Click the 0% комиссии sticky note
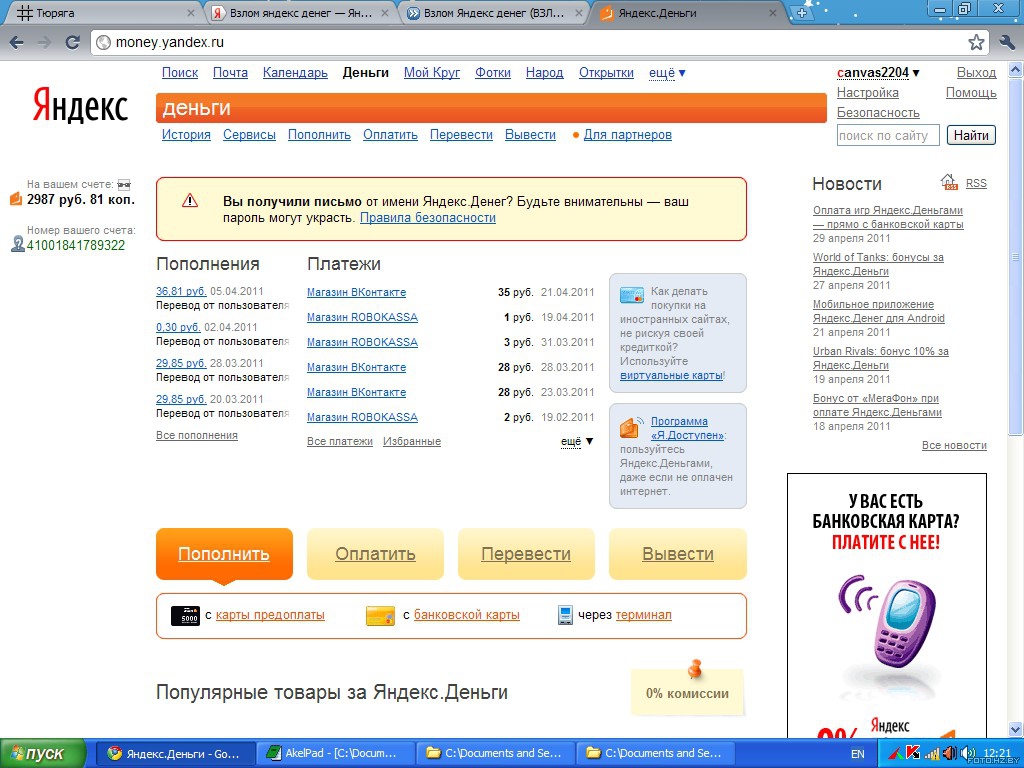The width and height of the screenshot is (1024, 768). pos(687,692)
